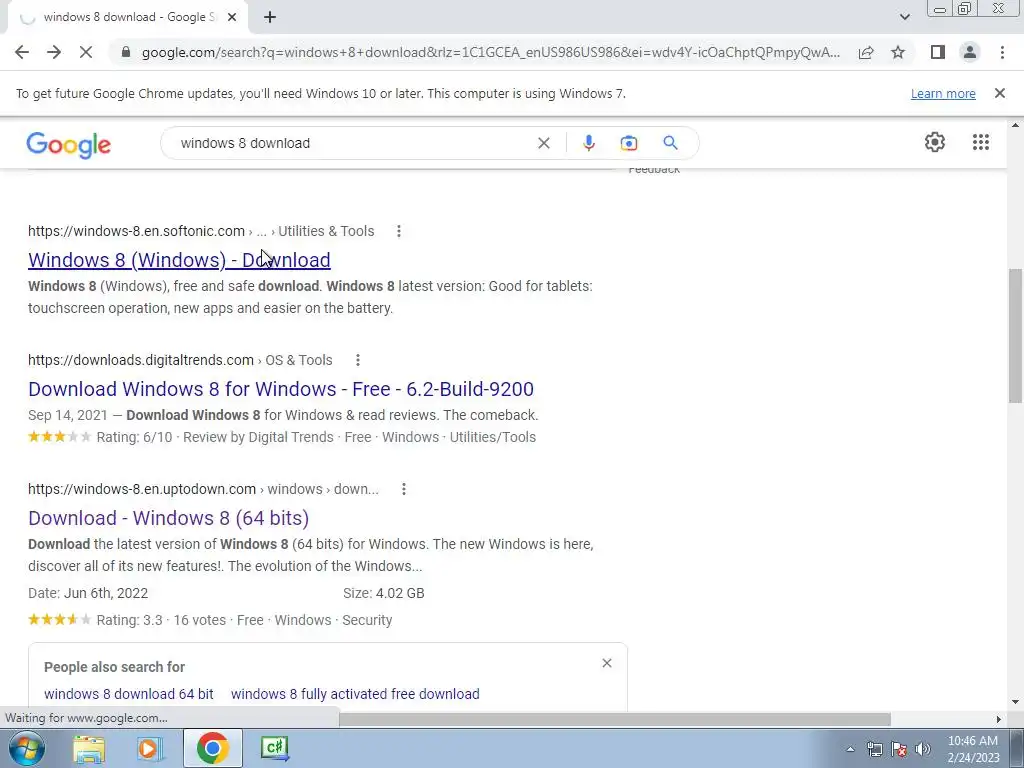Open the Windows Start menu
Image resolution: width=1024 pixels, height=768 pixels.
tap(25, 748)
